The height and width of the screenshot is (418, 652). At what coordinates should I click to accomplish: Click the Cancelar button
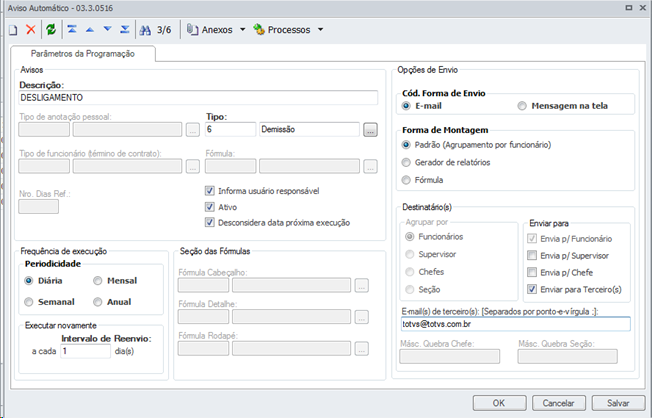tap(558, 403)
